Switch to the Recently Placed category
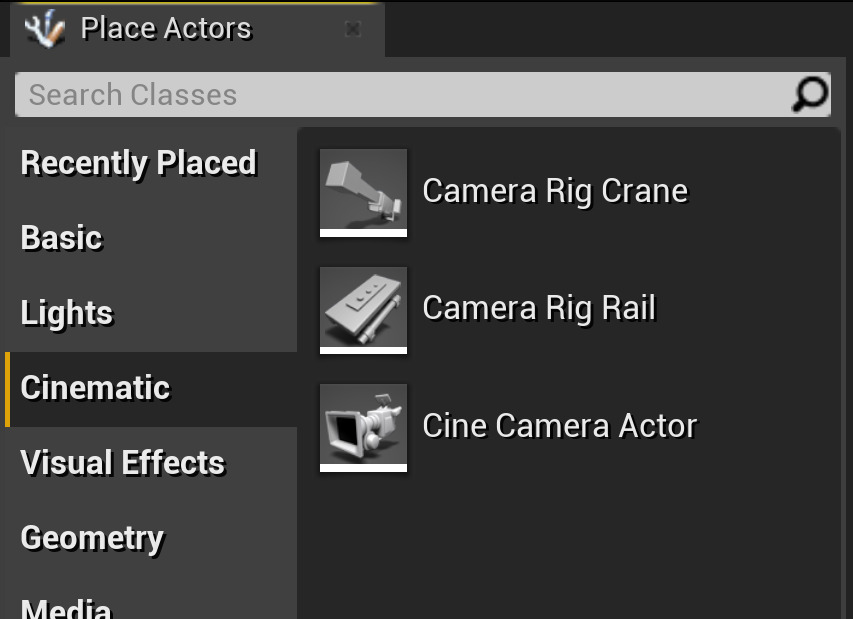The height and width of the screenshot is (619, 853). point(138,162)
